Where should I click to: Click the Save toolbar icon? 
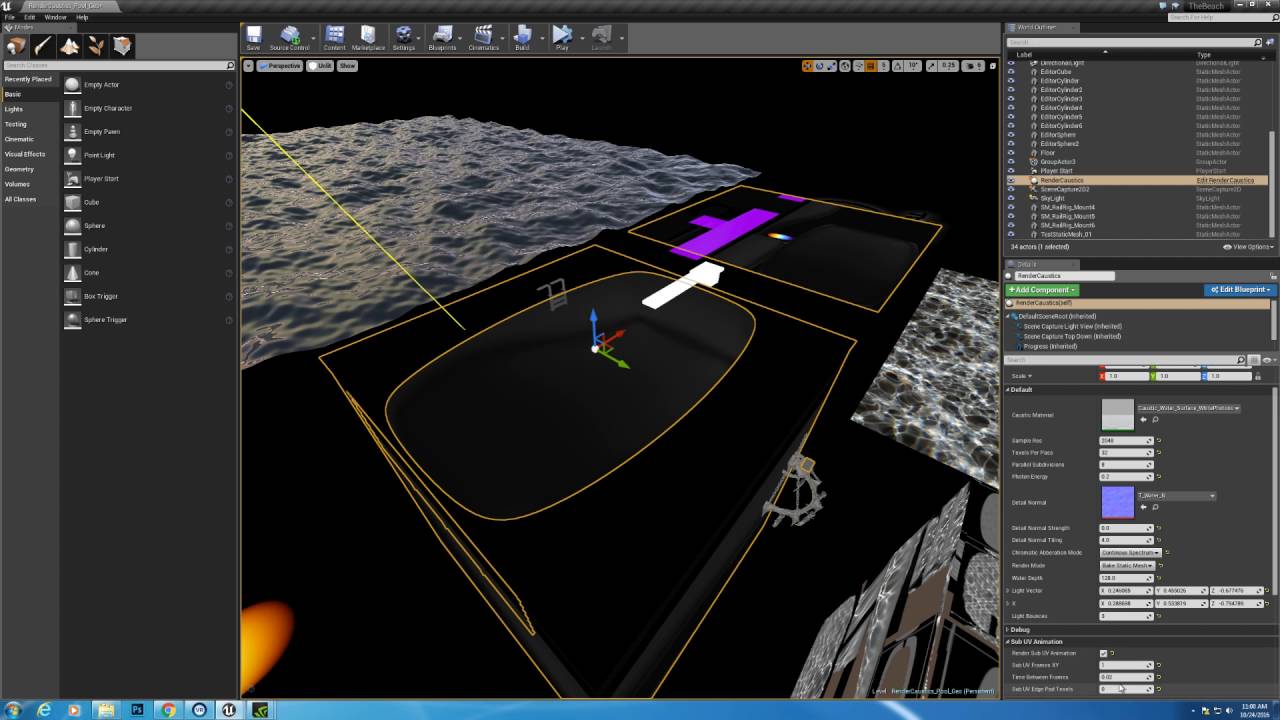(254, 38)
